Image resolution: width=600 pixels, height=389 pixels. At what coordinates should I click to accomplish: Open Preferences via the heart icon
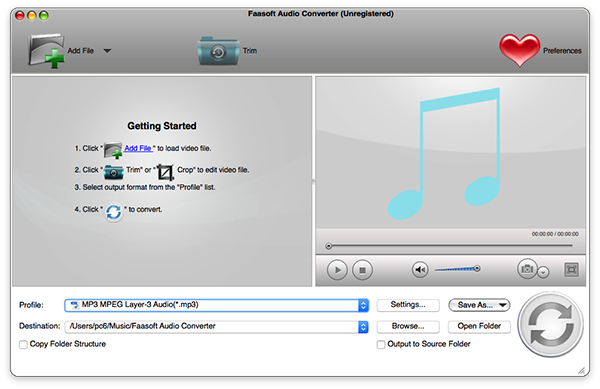click(x=519, y=50)
